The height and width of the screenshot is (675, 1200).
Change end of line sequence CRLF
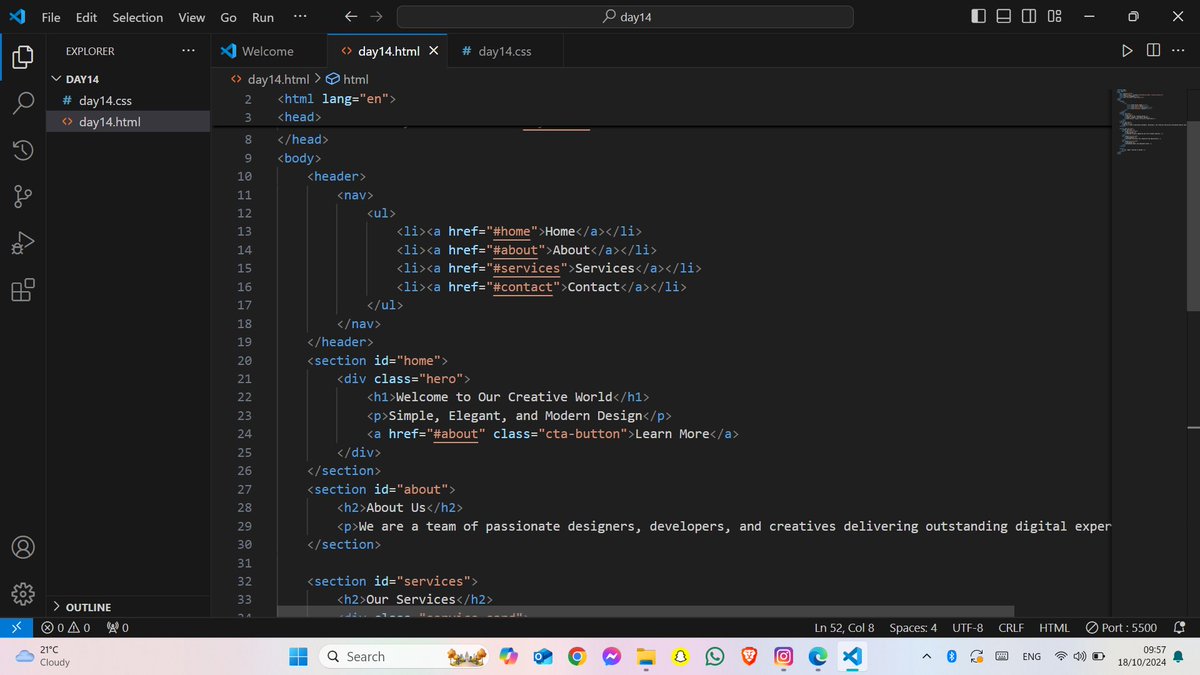(x=1011, y=627)
